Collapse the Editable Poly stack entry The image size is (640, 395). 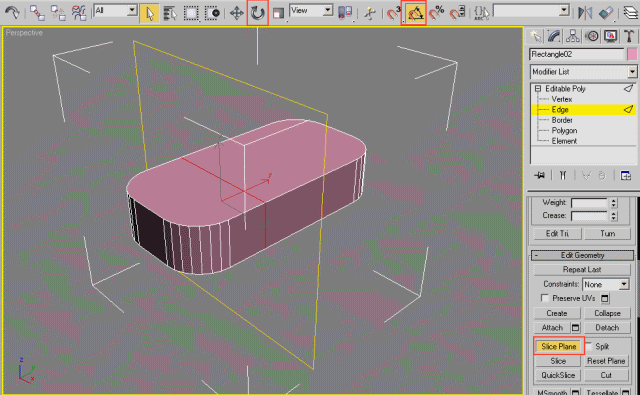[x=538, y=89]
